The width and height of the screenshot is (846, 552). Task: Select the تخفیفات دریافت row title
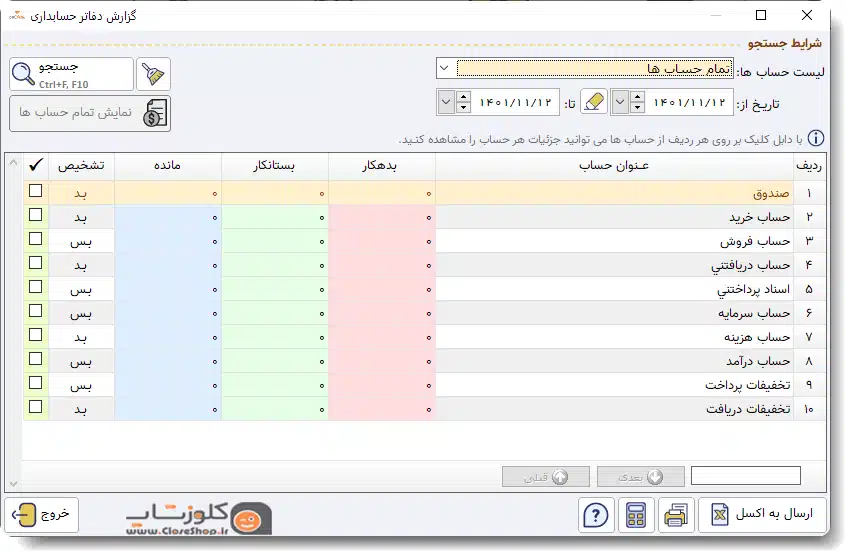click(x=748, y=409)
